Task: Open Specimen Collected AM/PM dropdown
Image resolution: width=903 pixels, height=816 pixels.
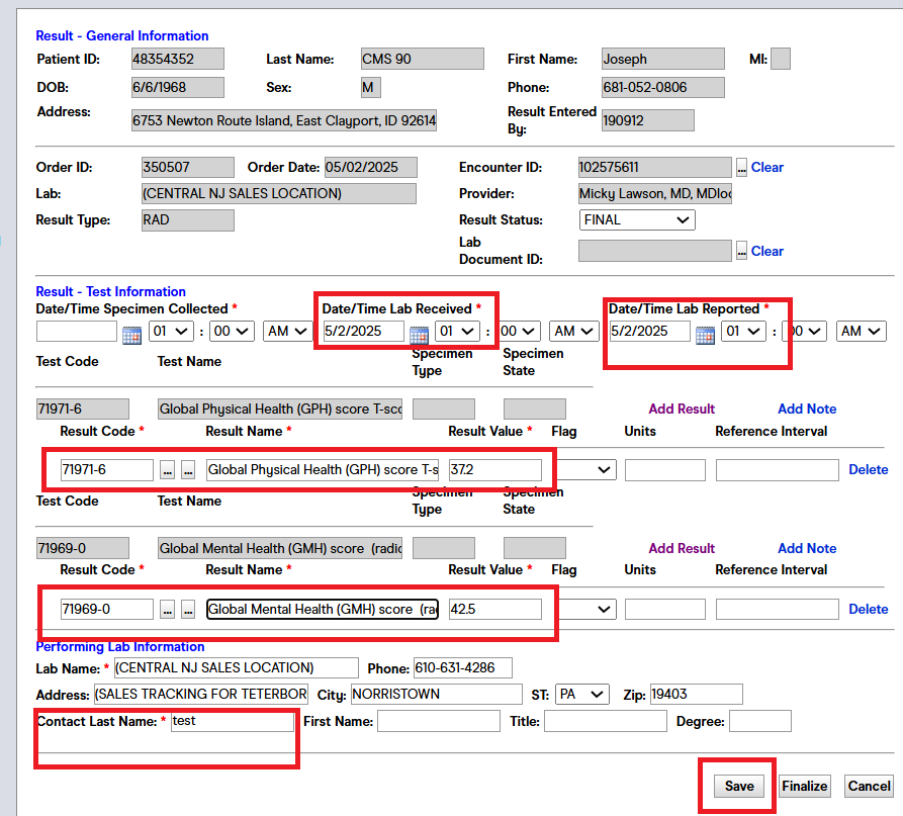Action: point(287,331)
